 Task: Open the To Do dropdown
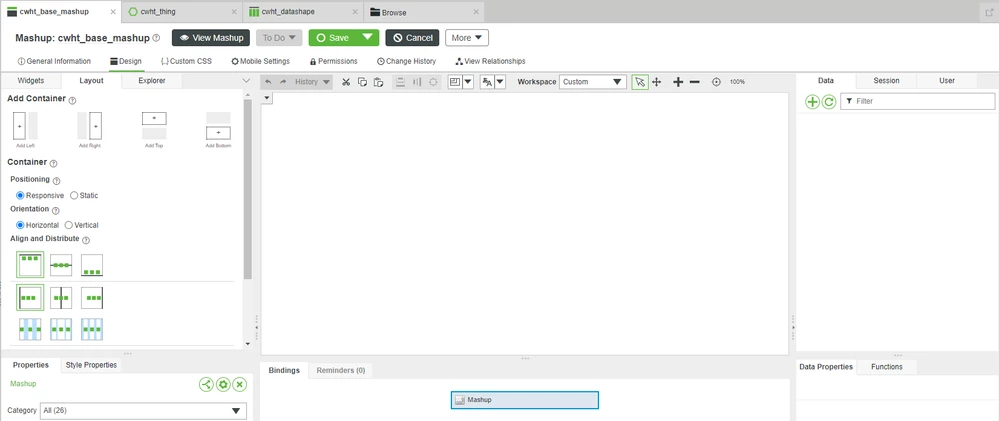279,38
